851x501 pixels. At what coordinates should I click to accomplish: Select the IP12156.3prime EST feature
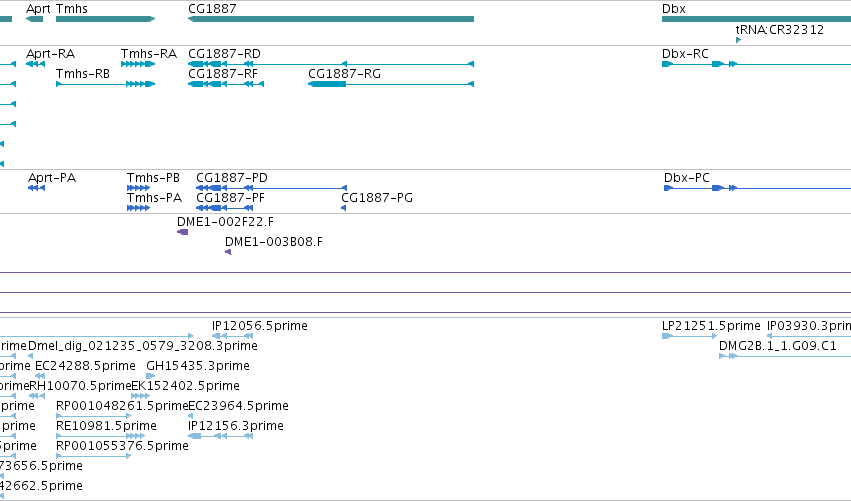tap(220, 436)
